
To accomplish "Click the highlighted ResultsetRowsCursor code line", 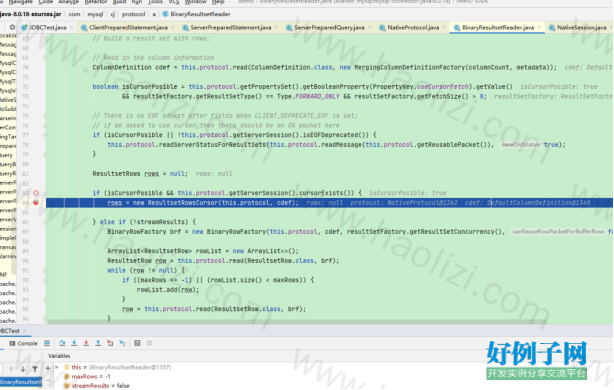I will click(x=329, y=202).
